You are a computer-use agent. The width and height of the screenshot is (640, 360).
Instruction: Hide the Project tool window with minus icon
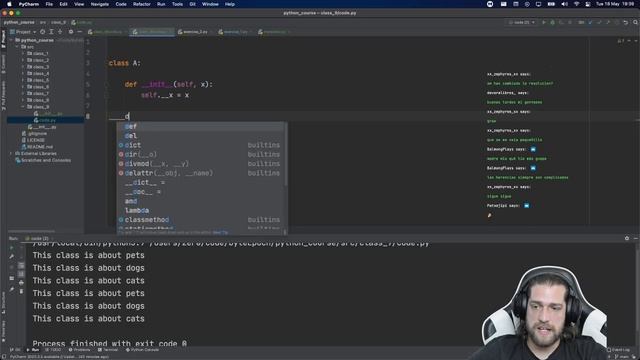coord(80,31)
